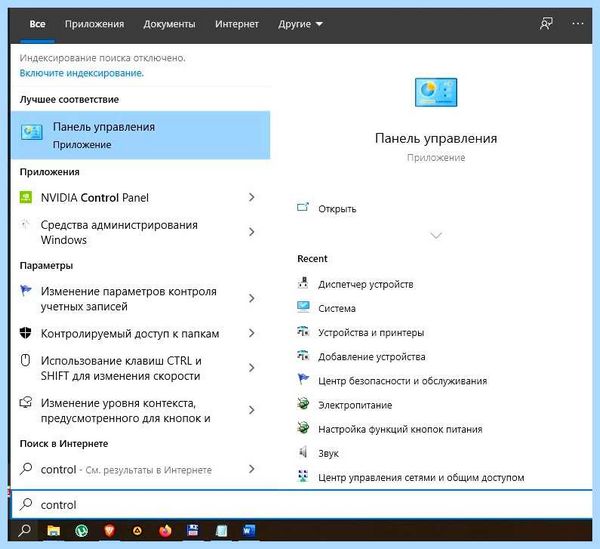Click NVIDIA Control Panel green icon
This screenshot has height=549, width=600.
[26, 197]
